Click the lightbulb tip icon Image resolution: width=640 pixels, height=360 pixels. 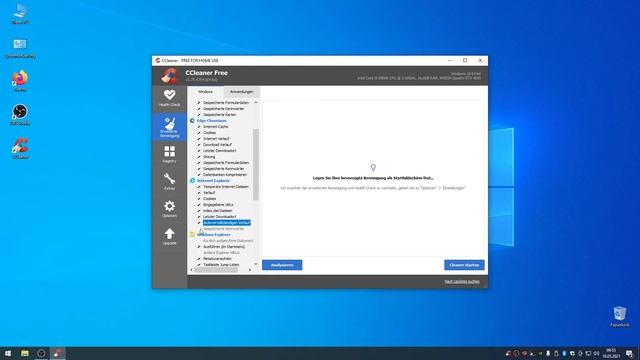click(x=373, y=167)
